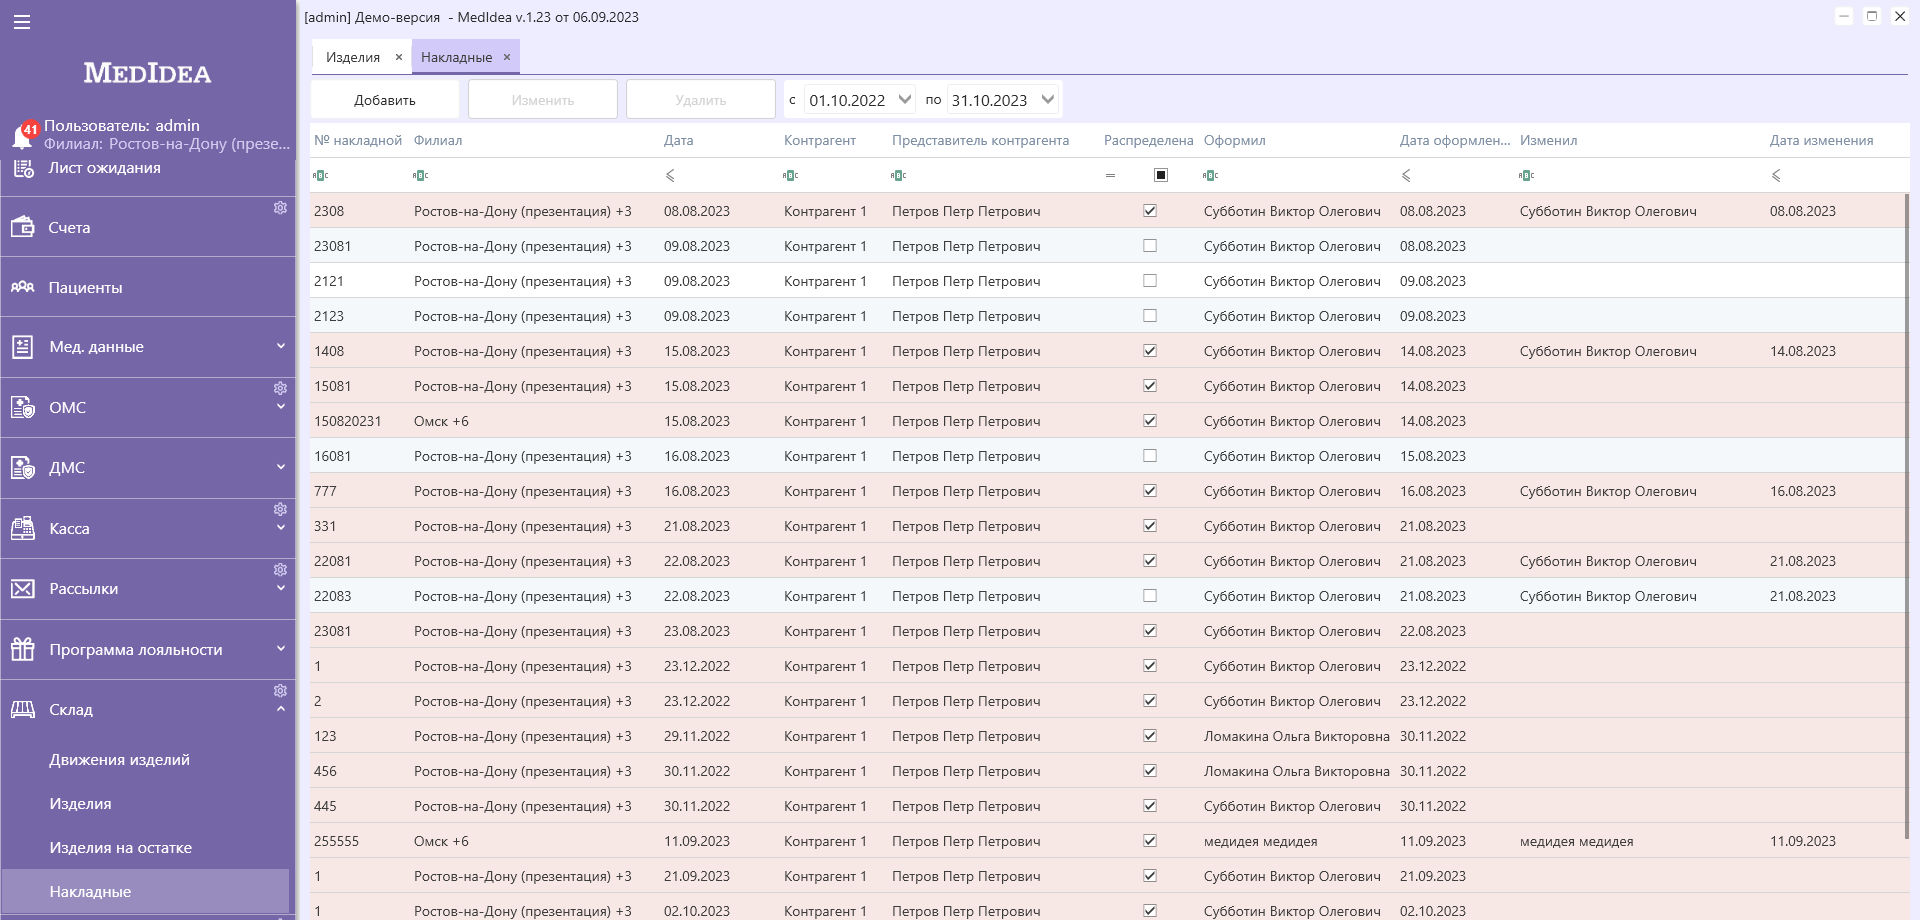Expand the Рассылки section chevron
Viewport: 1920px width, 920px height.
281,588
